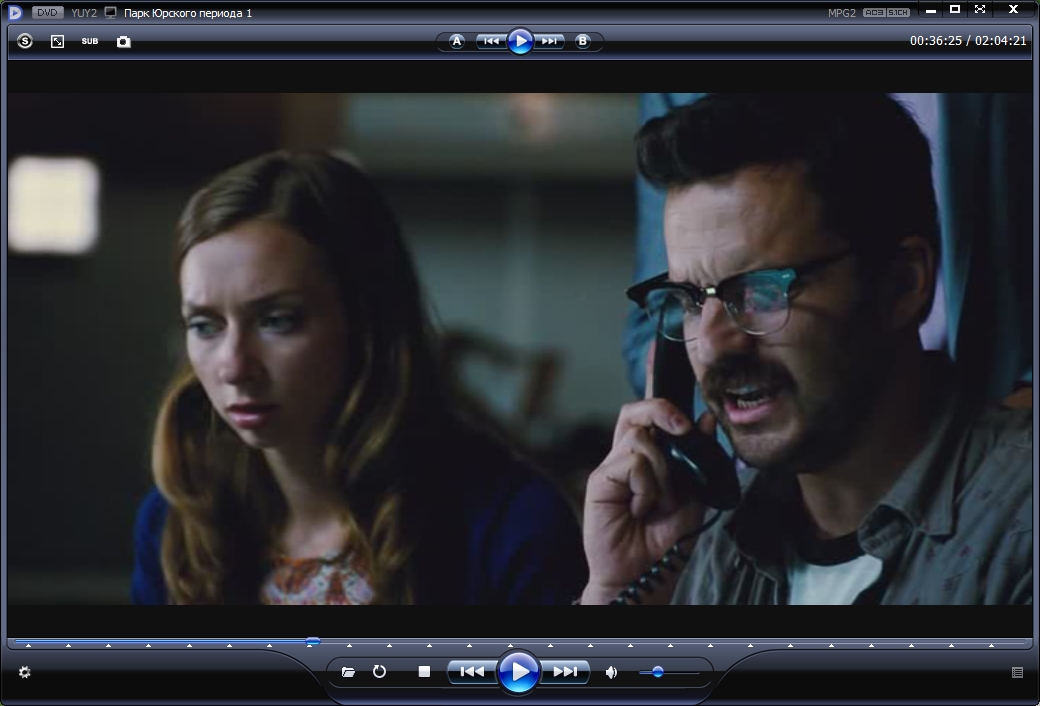
Task: Click the MPG2 codec label
Action: [x=842, y=13]
